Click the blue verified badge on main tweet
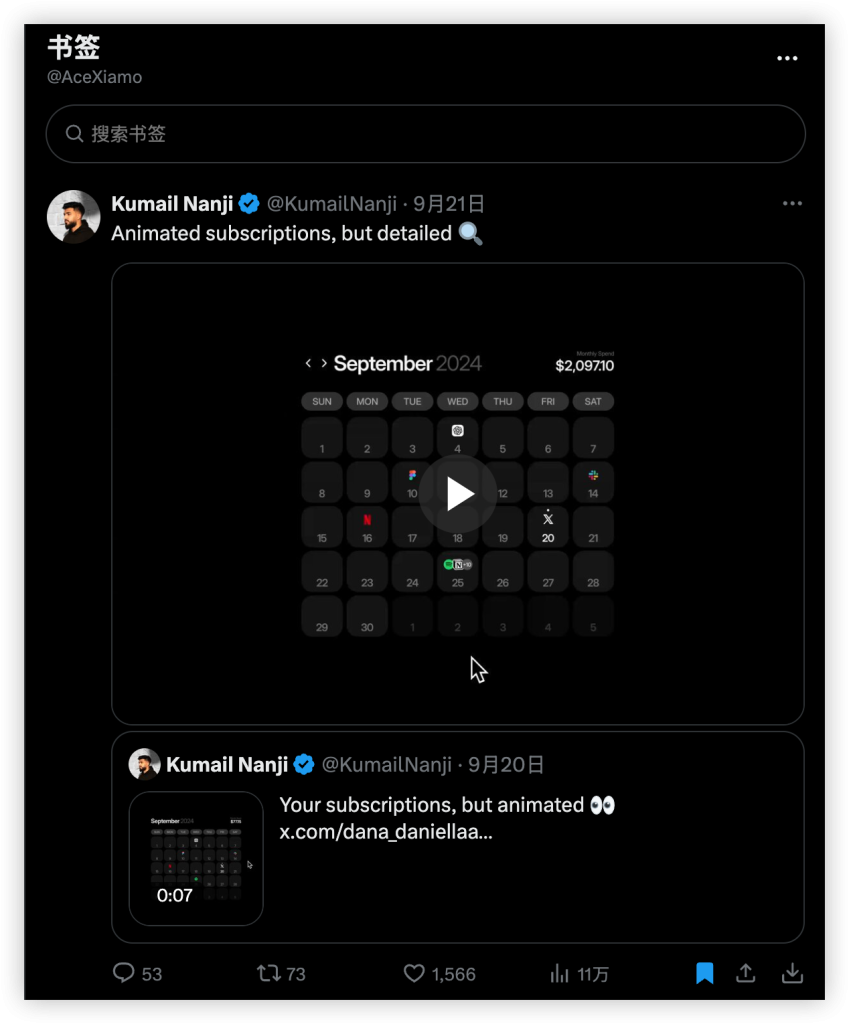The width and height of the screenshot is (849, 1024). pyautogui.click(x=249, y=204)
